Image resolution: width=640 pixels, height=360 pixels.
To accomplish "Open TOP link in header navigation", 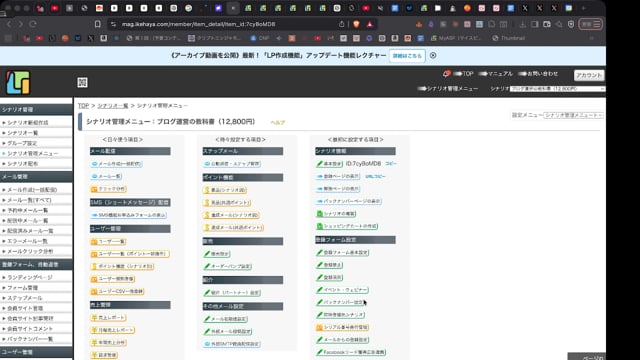I will click(x=464, y=74).
